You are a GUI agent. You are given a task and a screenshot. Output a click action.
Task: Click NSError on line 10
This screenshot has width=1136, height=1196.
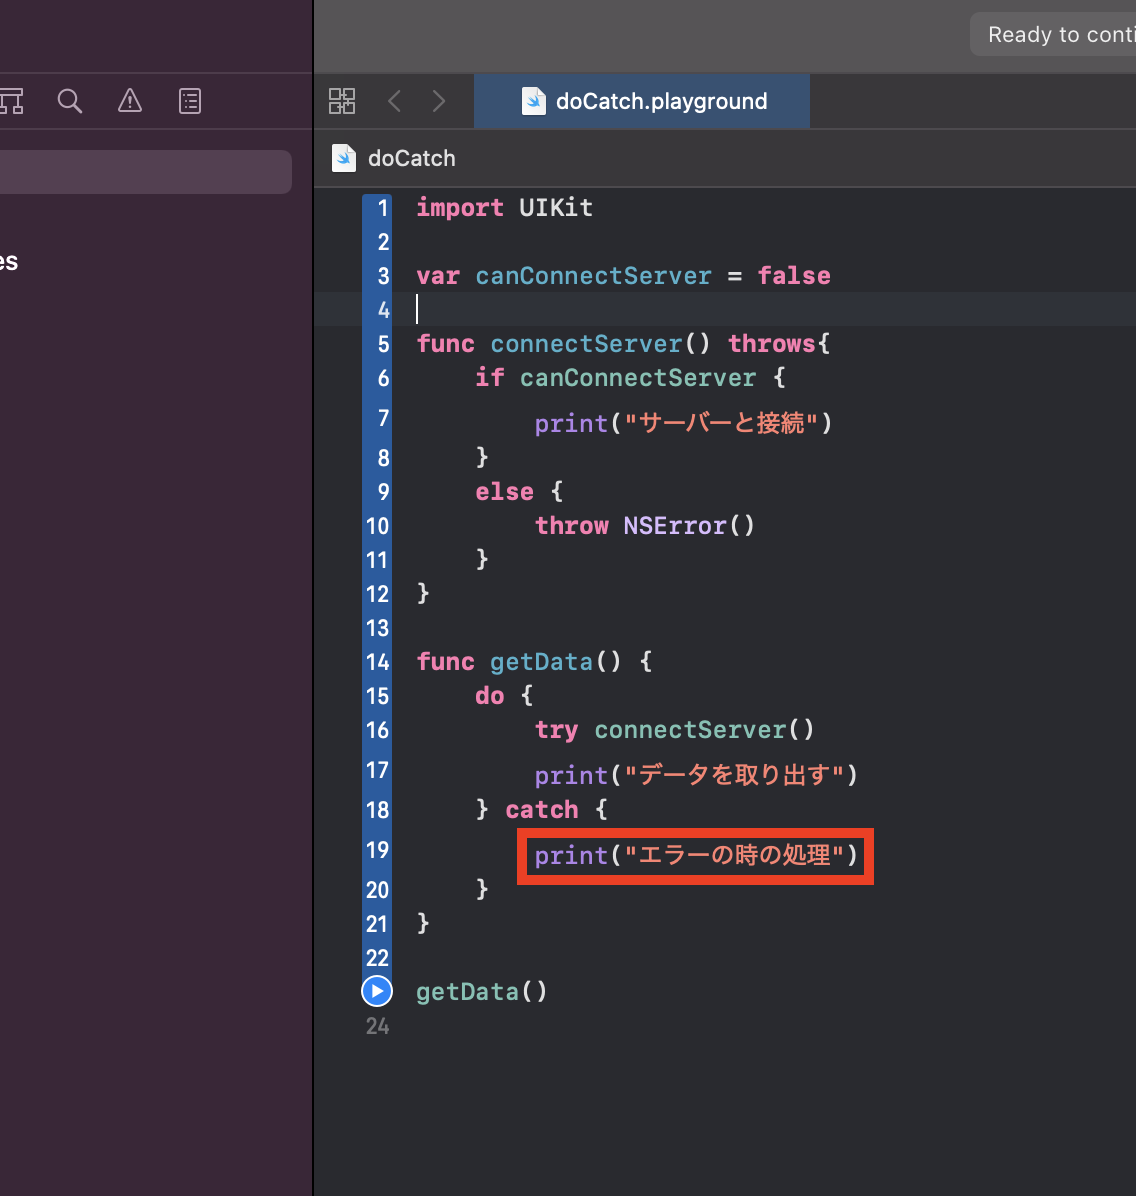pos(675,525)
